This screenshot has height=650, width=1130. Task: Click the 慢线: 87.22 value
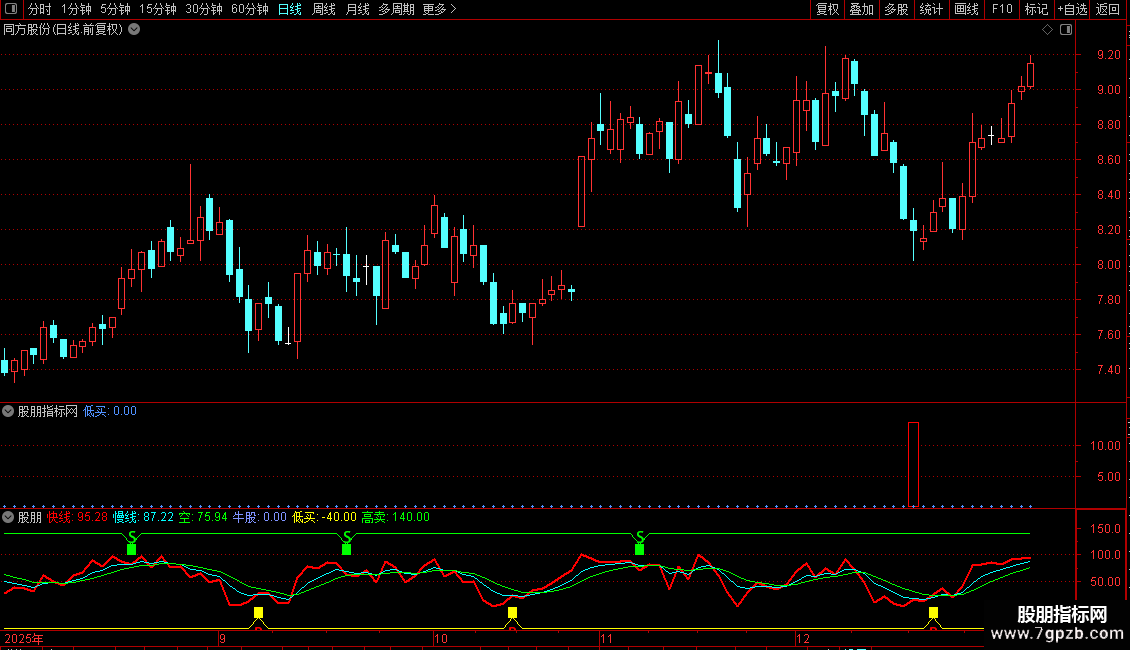(x=143, y=517)
